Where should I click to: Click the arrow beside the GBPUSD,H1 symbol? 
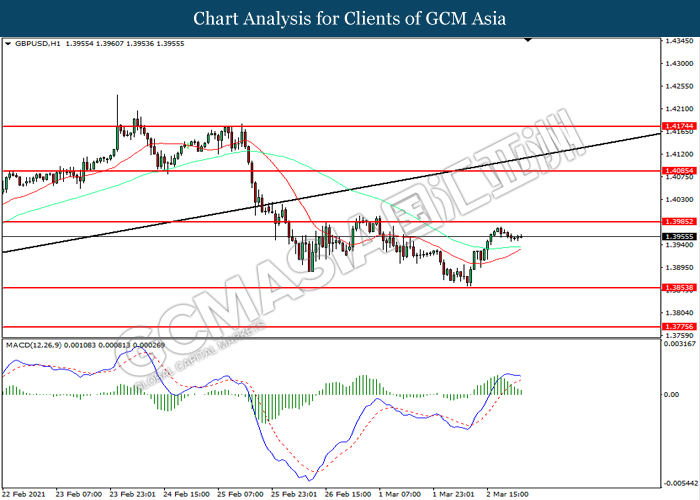(9, 44)
